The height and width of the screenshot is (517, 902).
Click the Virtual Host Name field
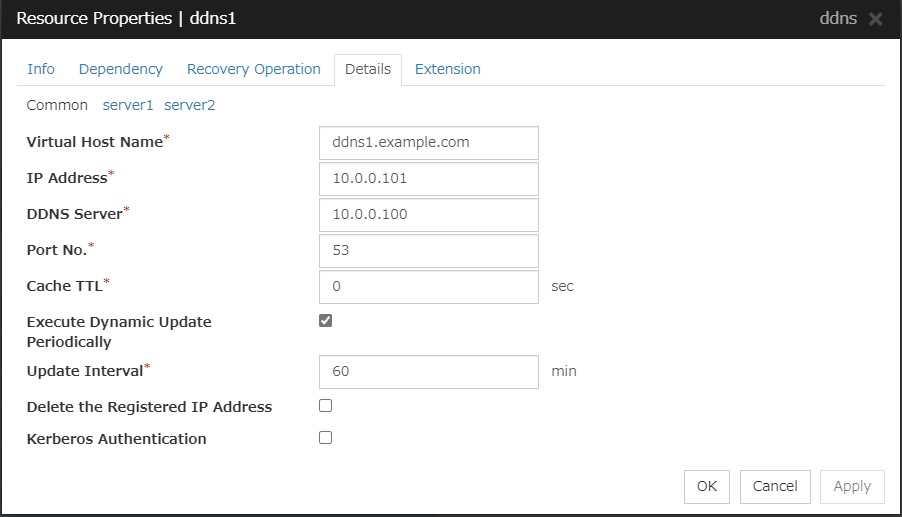coord(428,142)
